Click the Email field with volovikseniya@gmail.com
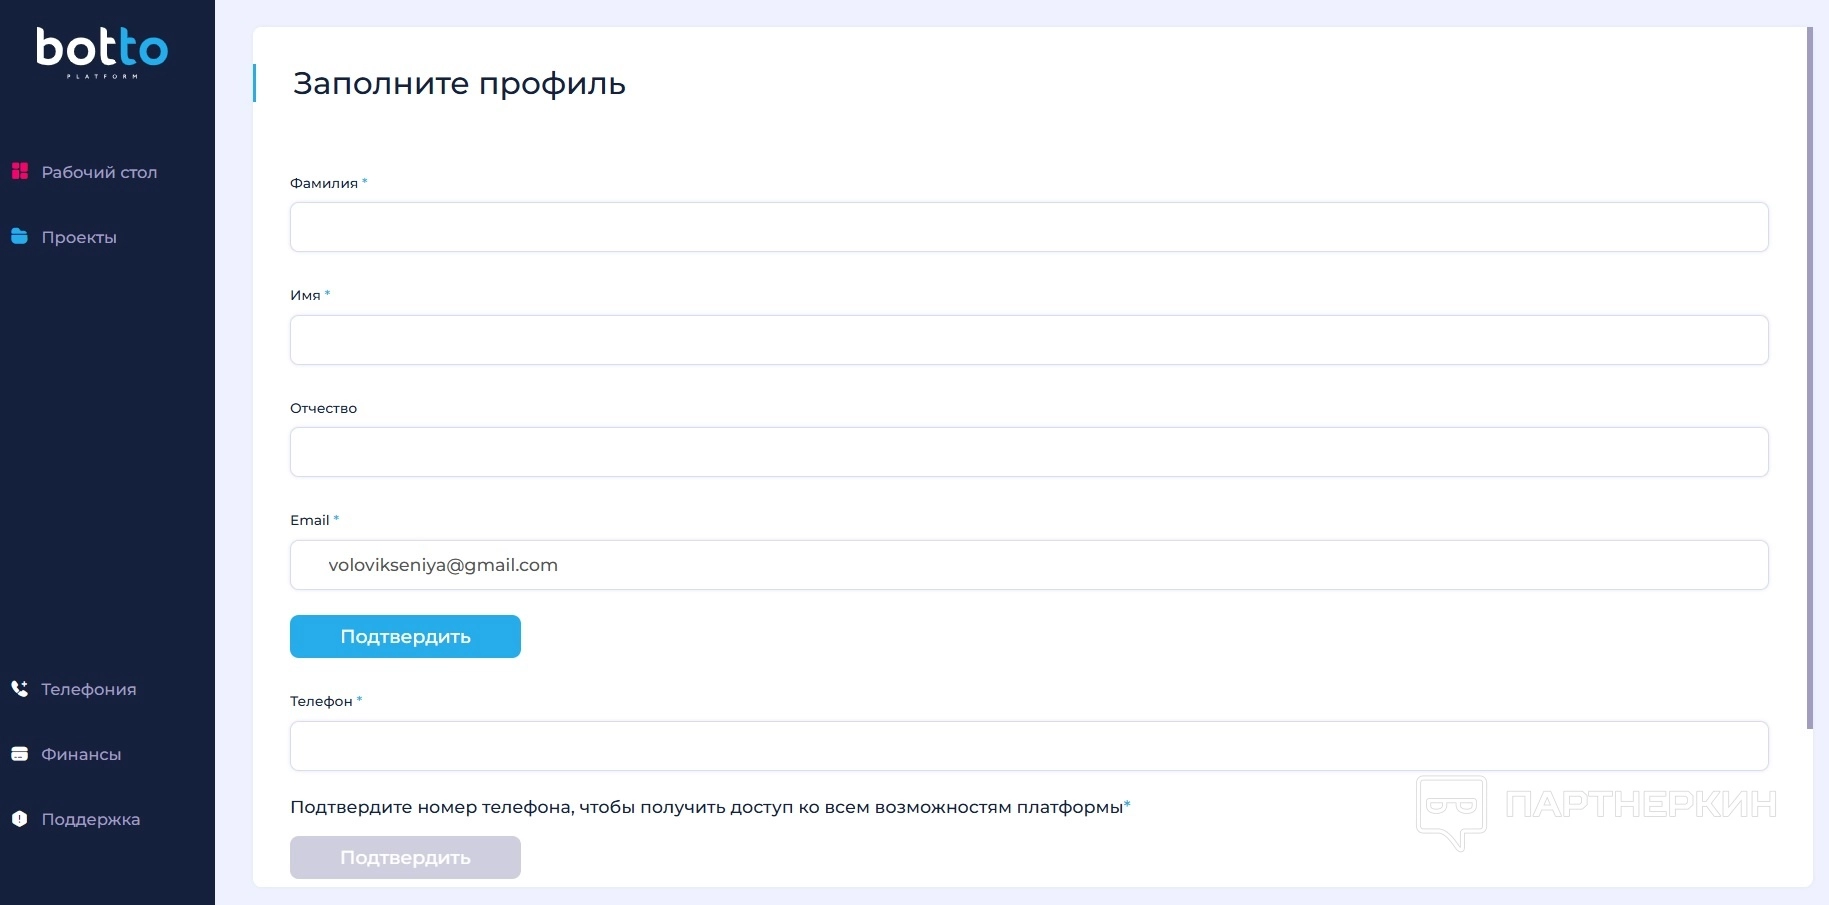 pyautogui.click(x=1028, y=565)
